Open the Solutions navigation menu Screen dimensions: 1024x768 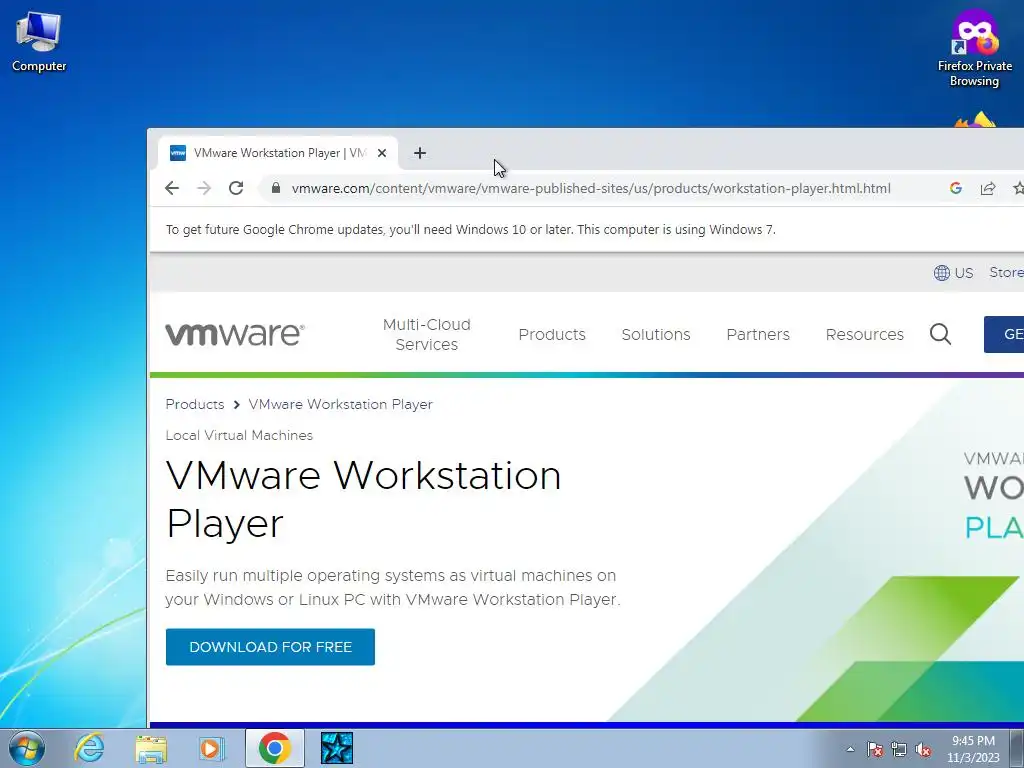click(656, 334)
